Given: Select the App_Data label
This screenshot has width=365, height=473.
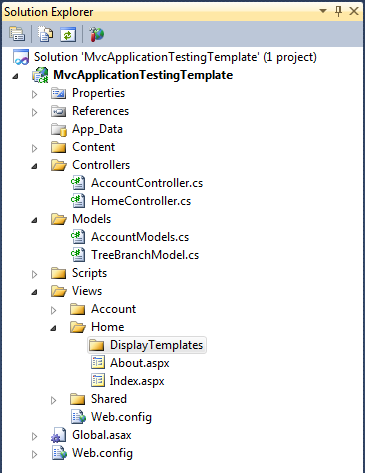Looking at the screenshot, I should point(97,129).
